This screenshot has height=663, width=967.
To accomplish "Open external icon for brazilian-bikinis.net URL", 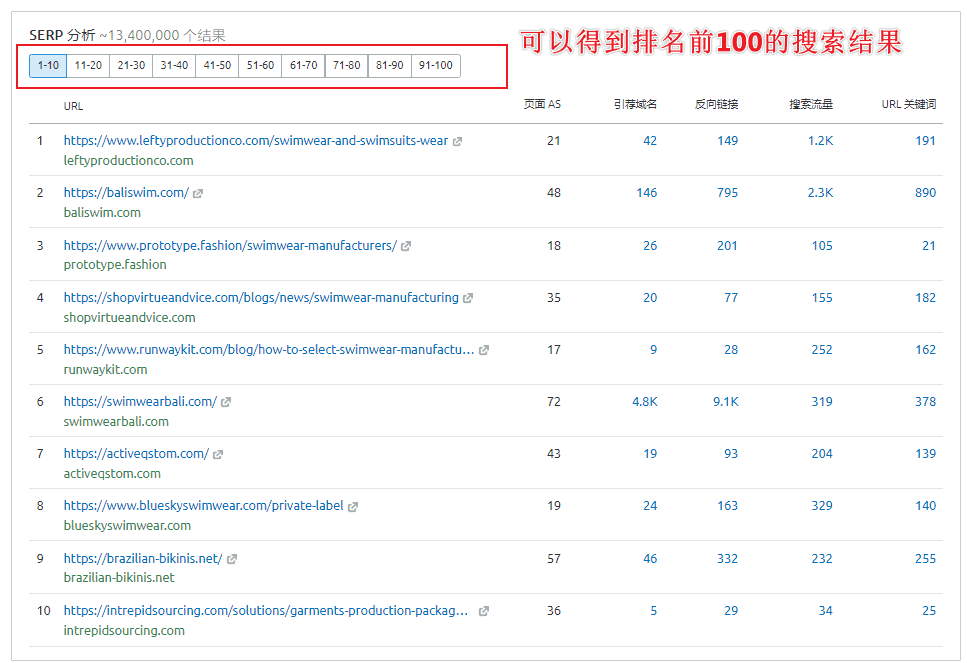I will point(232,559).
